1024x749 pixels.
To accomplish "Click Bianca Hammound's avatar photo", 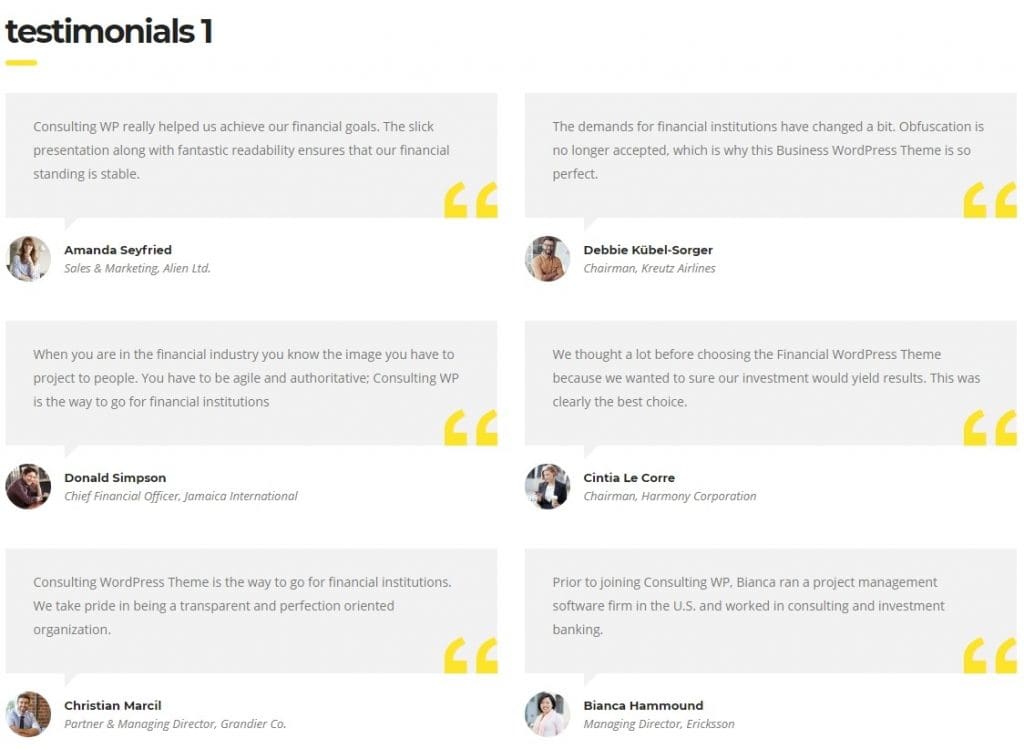I will coord(547,714).
